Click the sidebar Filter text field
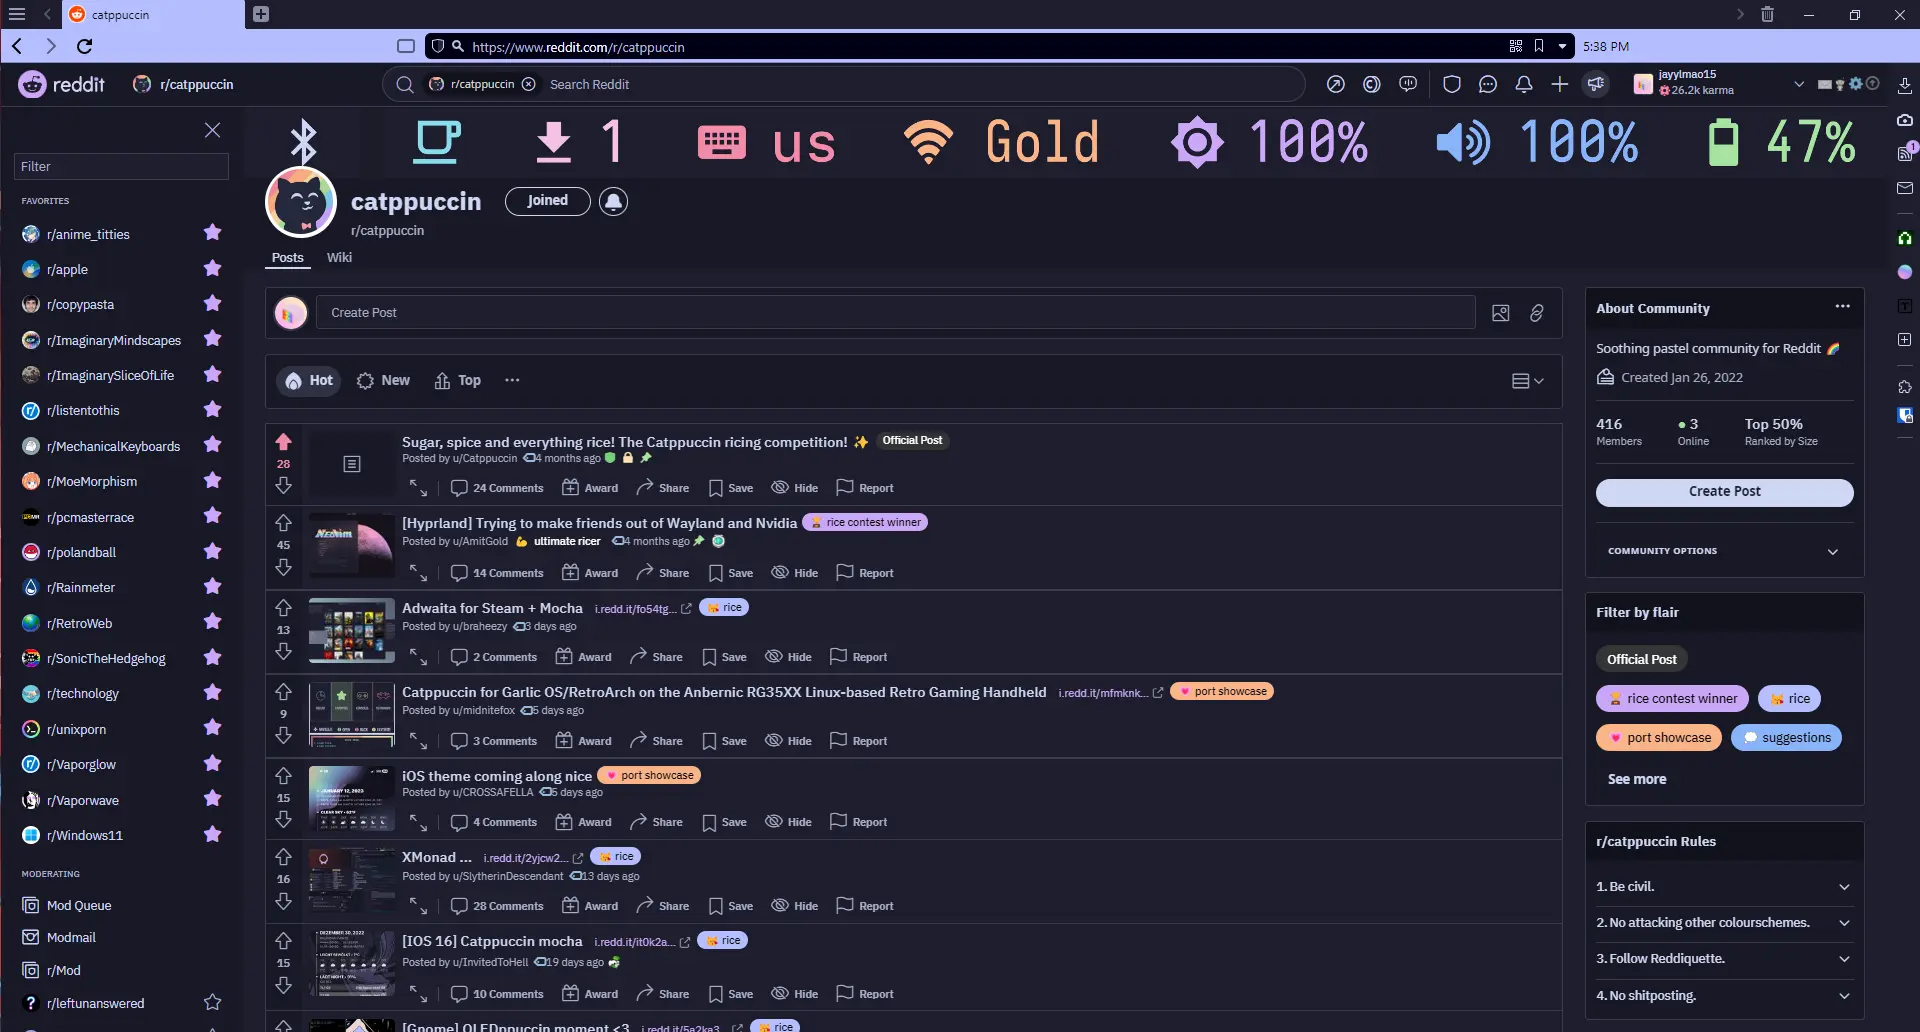Screen dimensions: 1920x1032 [121, 167]
